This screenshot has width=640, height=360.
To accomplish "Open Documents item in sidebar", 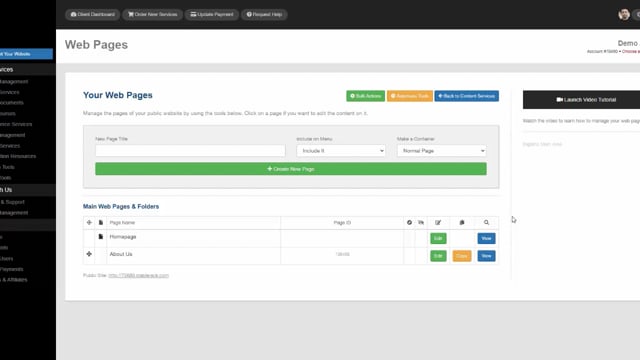I will 12,103.
